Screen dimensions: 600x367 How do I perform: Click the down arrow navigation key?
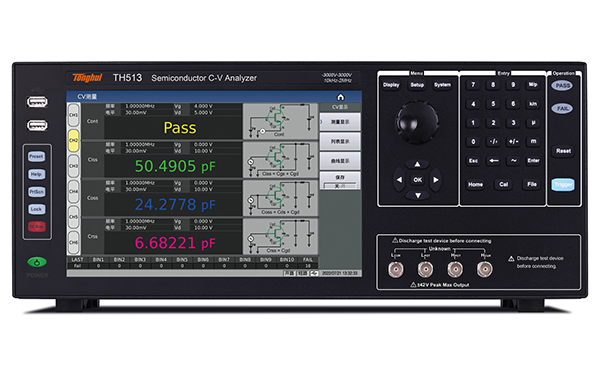[x=417, y=195]
